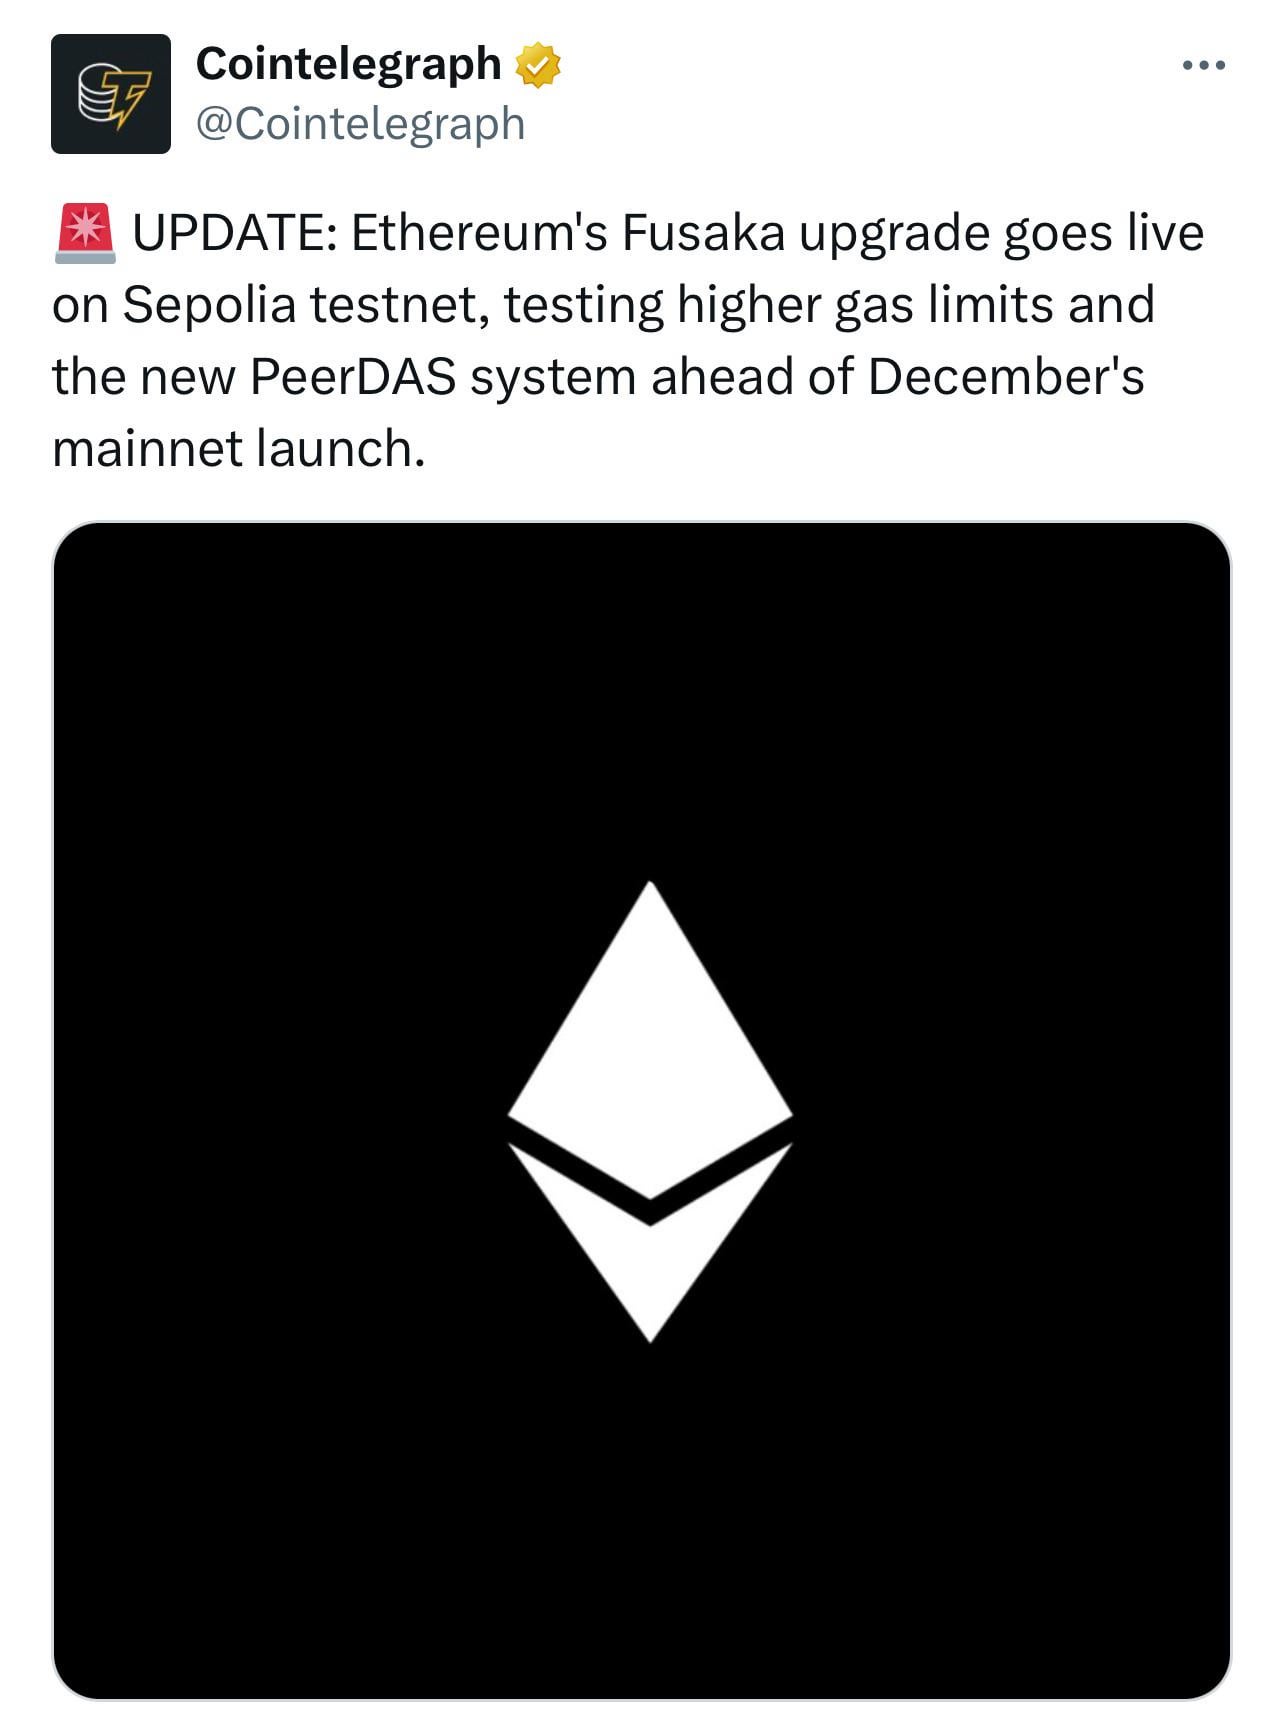The image size is (1284, 1733).
Task: Open the Cointelegraph profile avatar
Action: 111,94
